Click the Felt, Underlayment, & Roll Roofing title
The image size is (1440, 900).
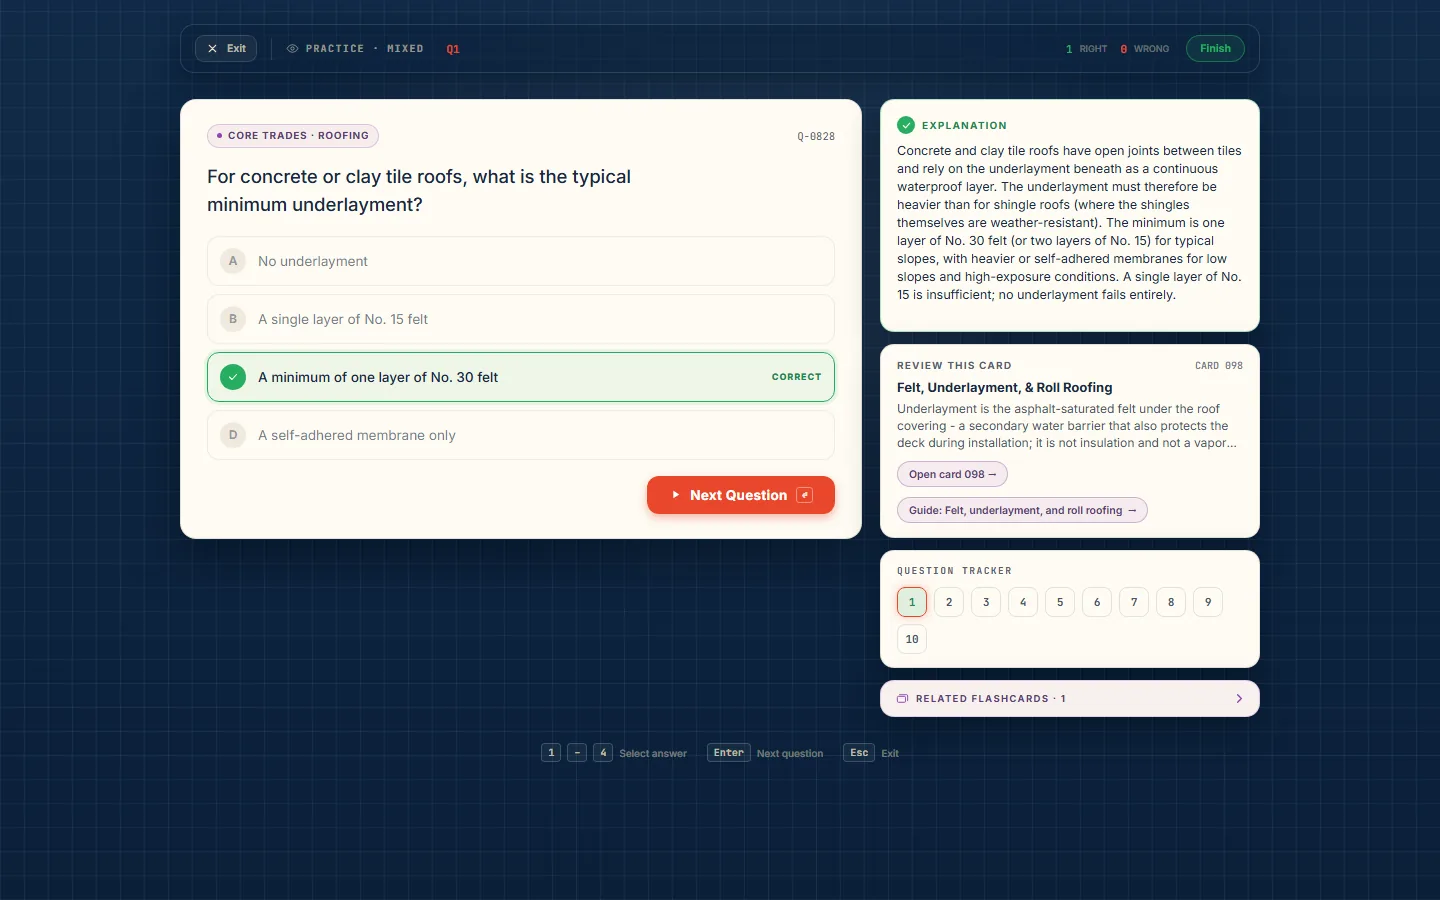tap(1004, 388)
